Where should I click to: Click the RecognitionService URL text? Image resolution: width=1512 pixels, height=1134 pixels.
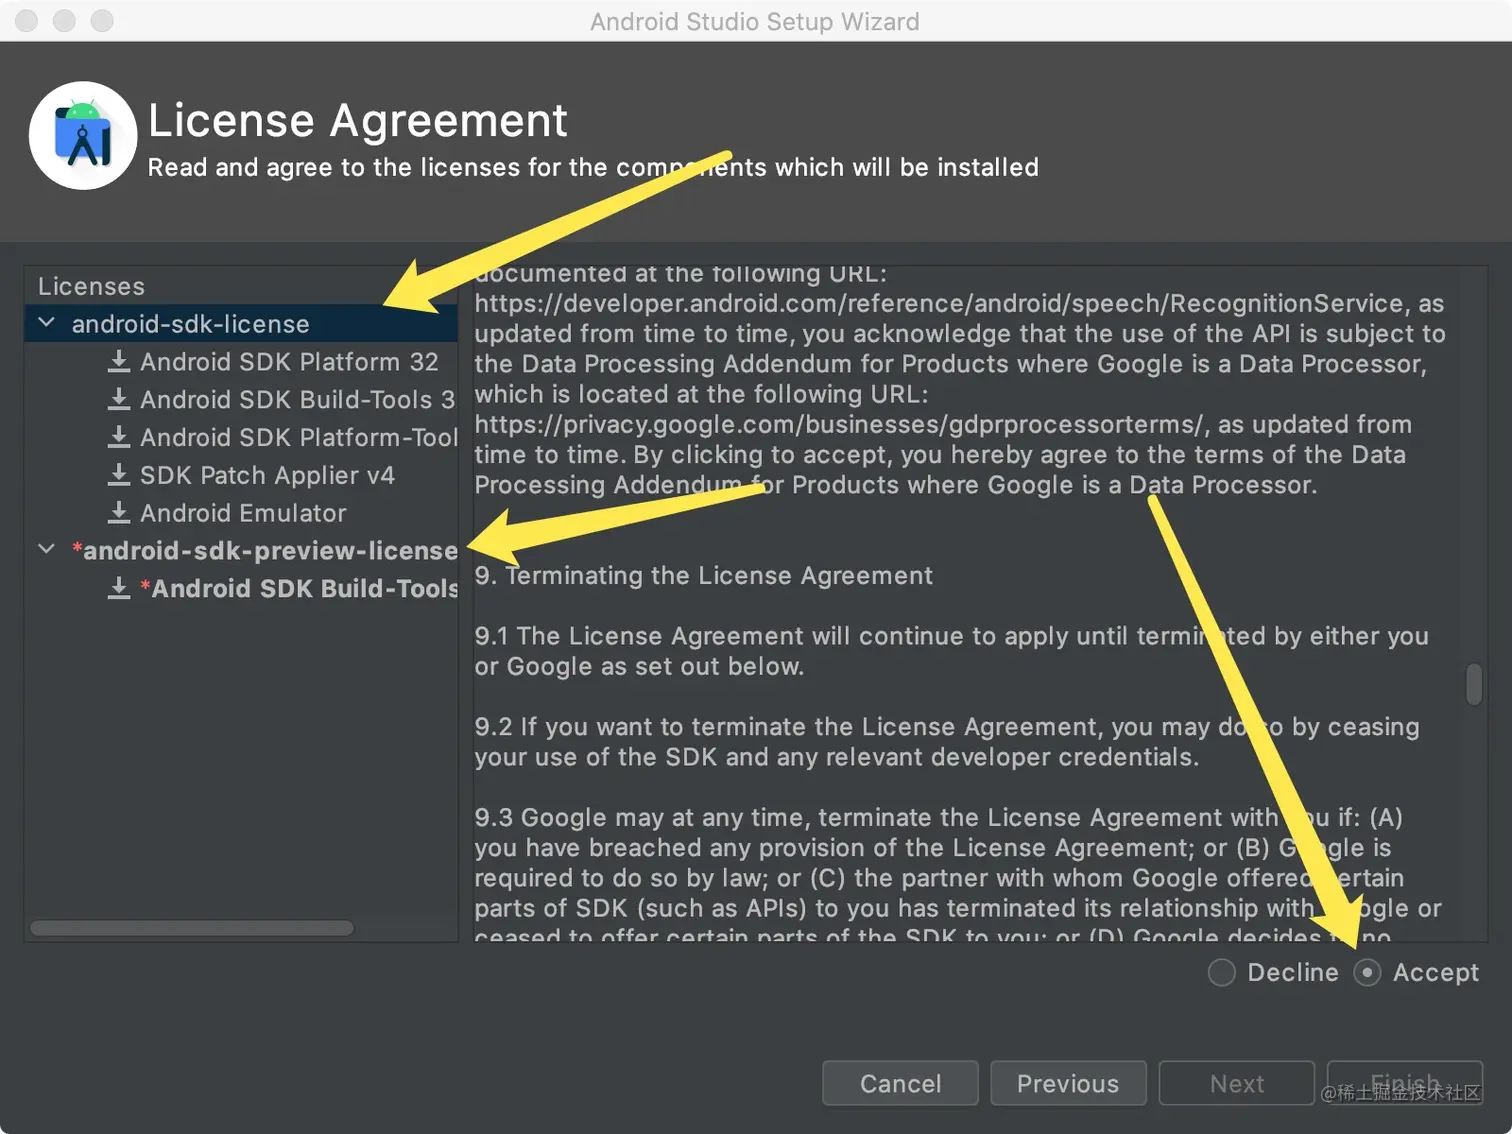(939, 303)
